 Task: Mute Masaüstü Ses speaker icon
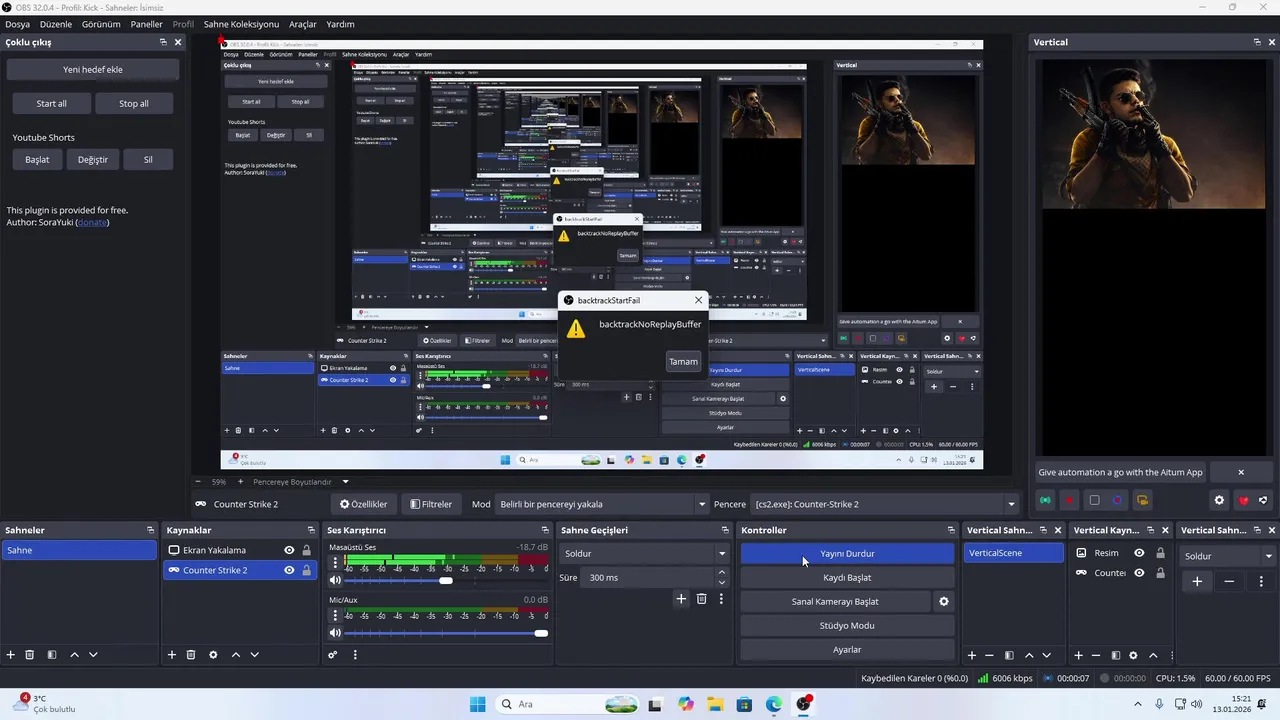point(335,580)
